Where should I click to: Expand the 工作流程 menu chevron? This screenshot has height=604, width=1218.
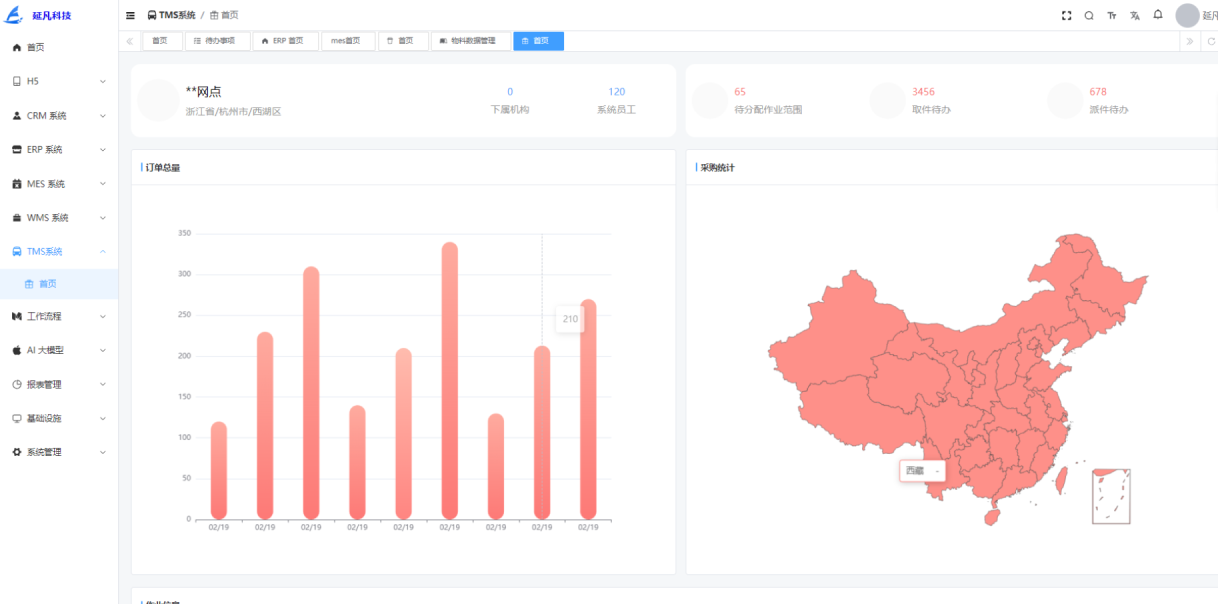click(103, 316)
